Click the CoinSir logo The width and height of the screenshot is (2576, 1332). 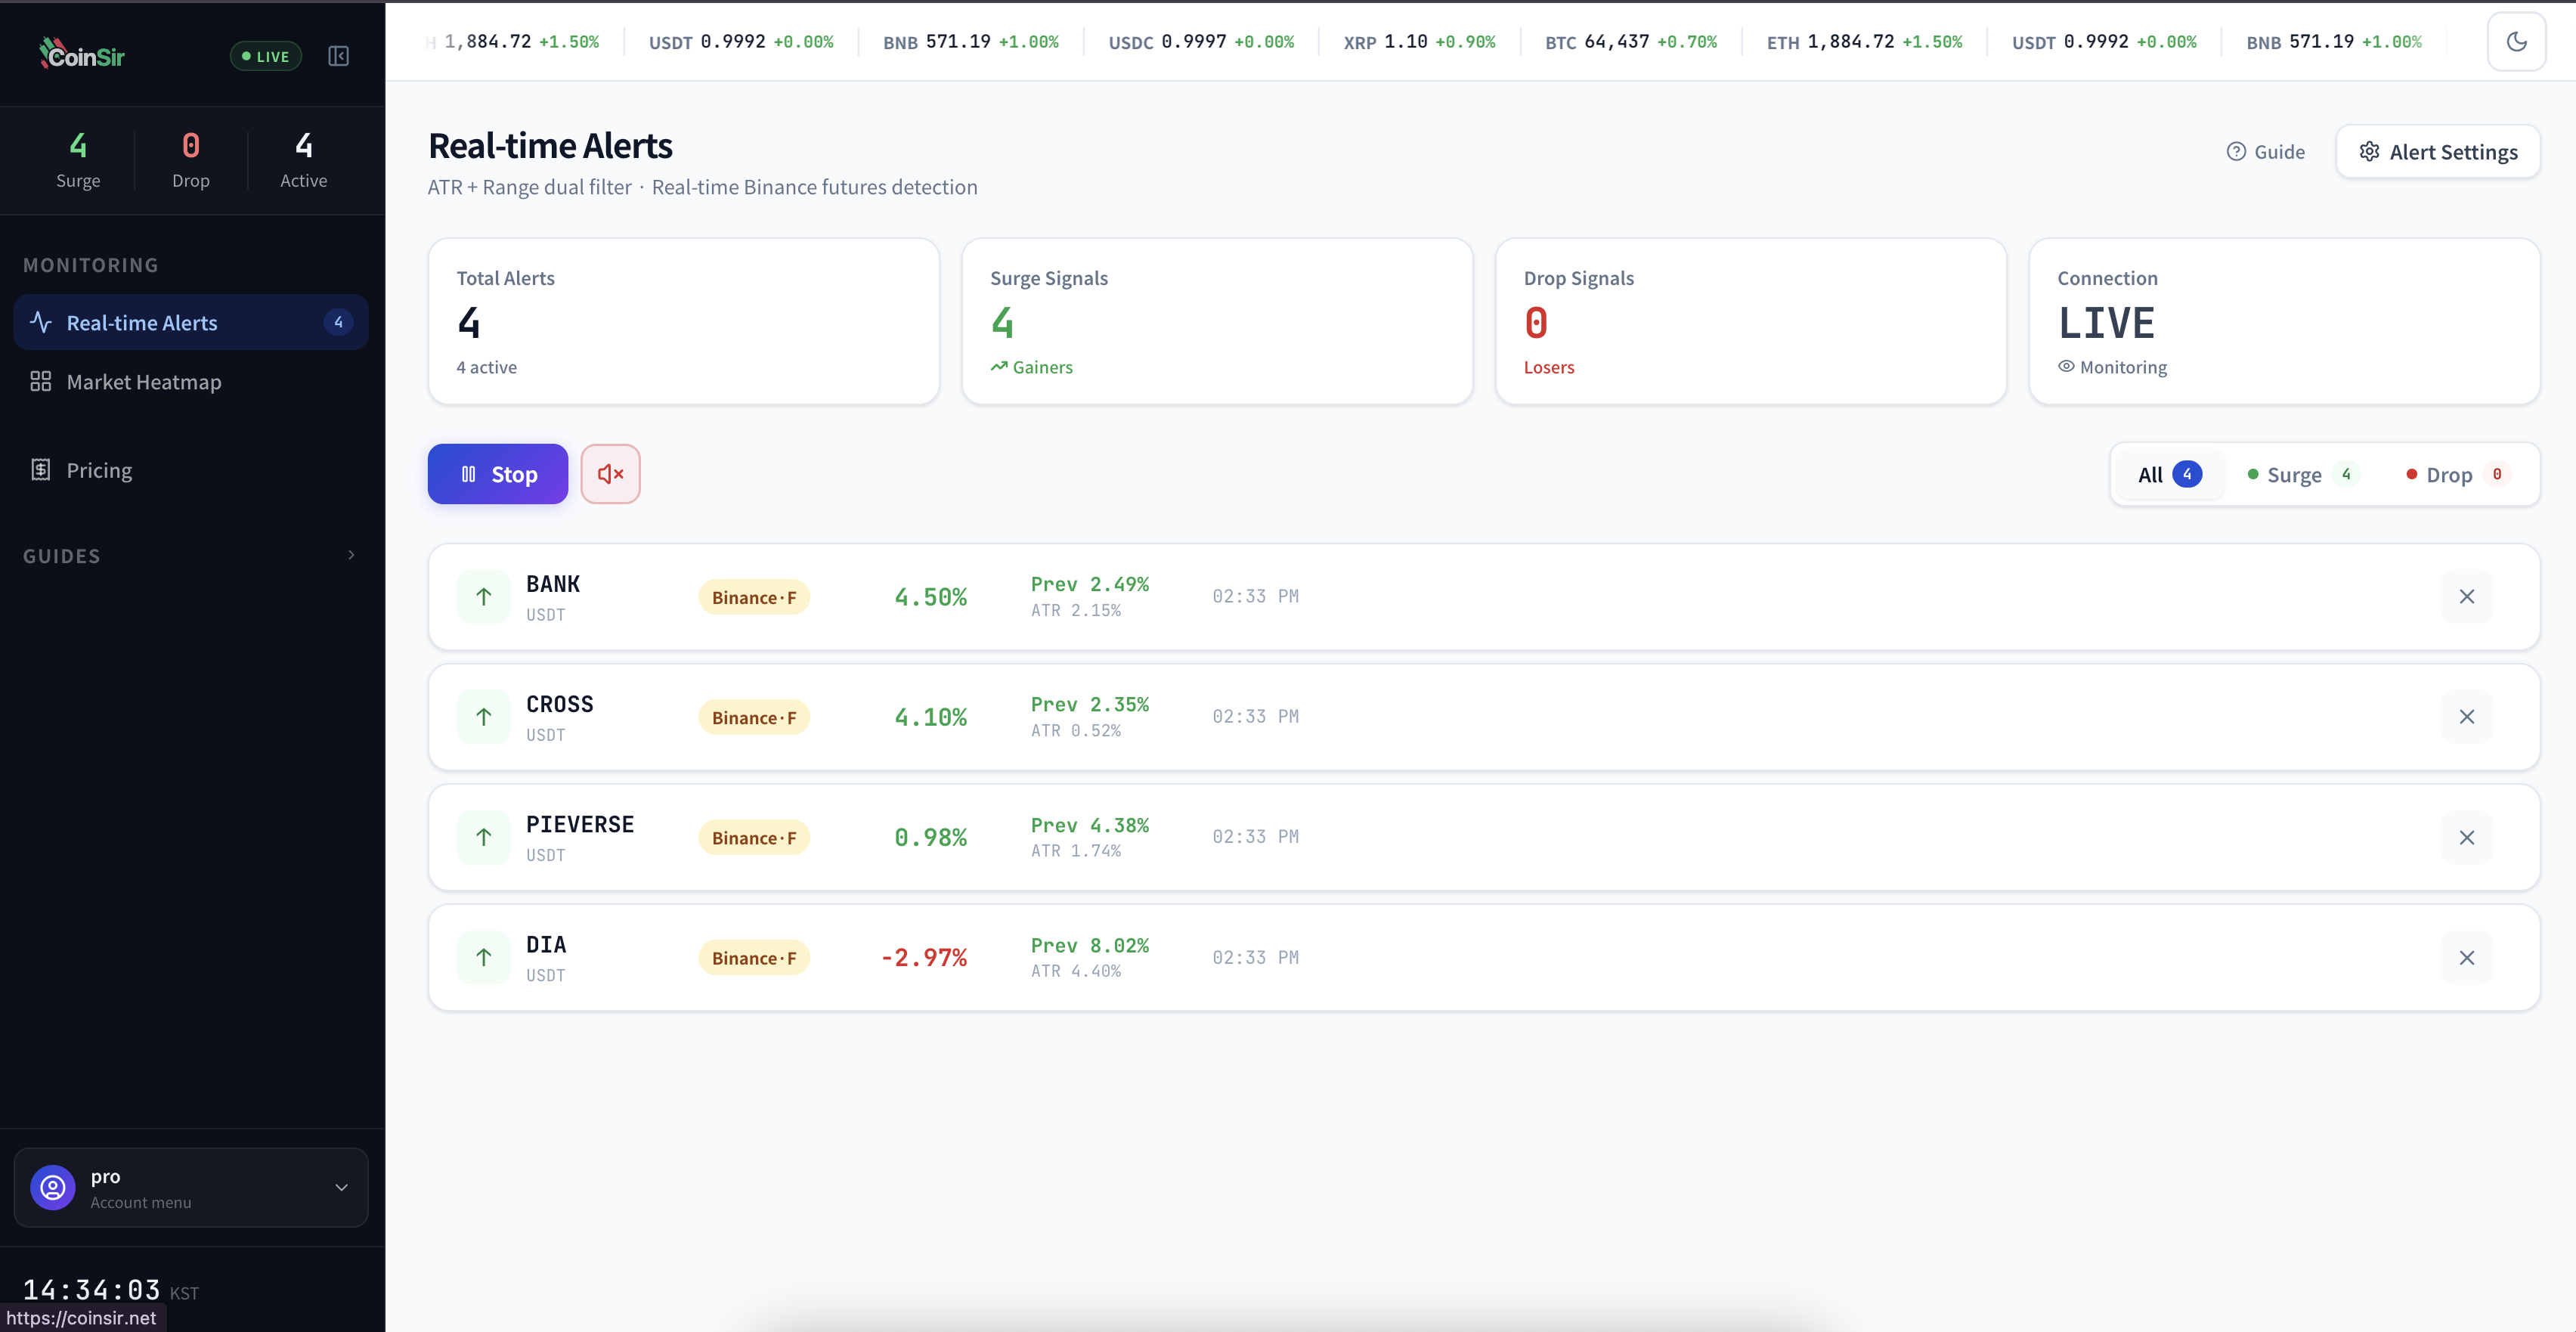coord(82,55)
